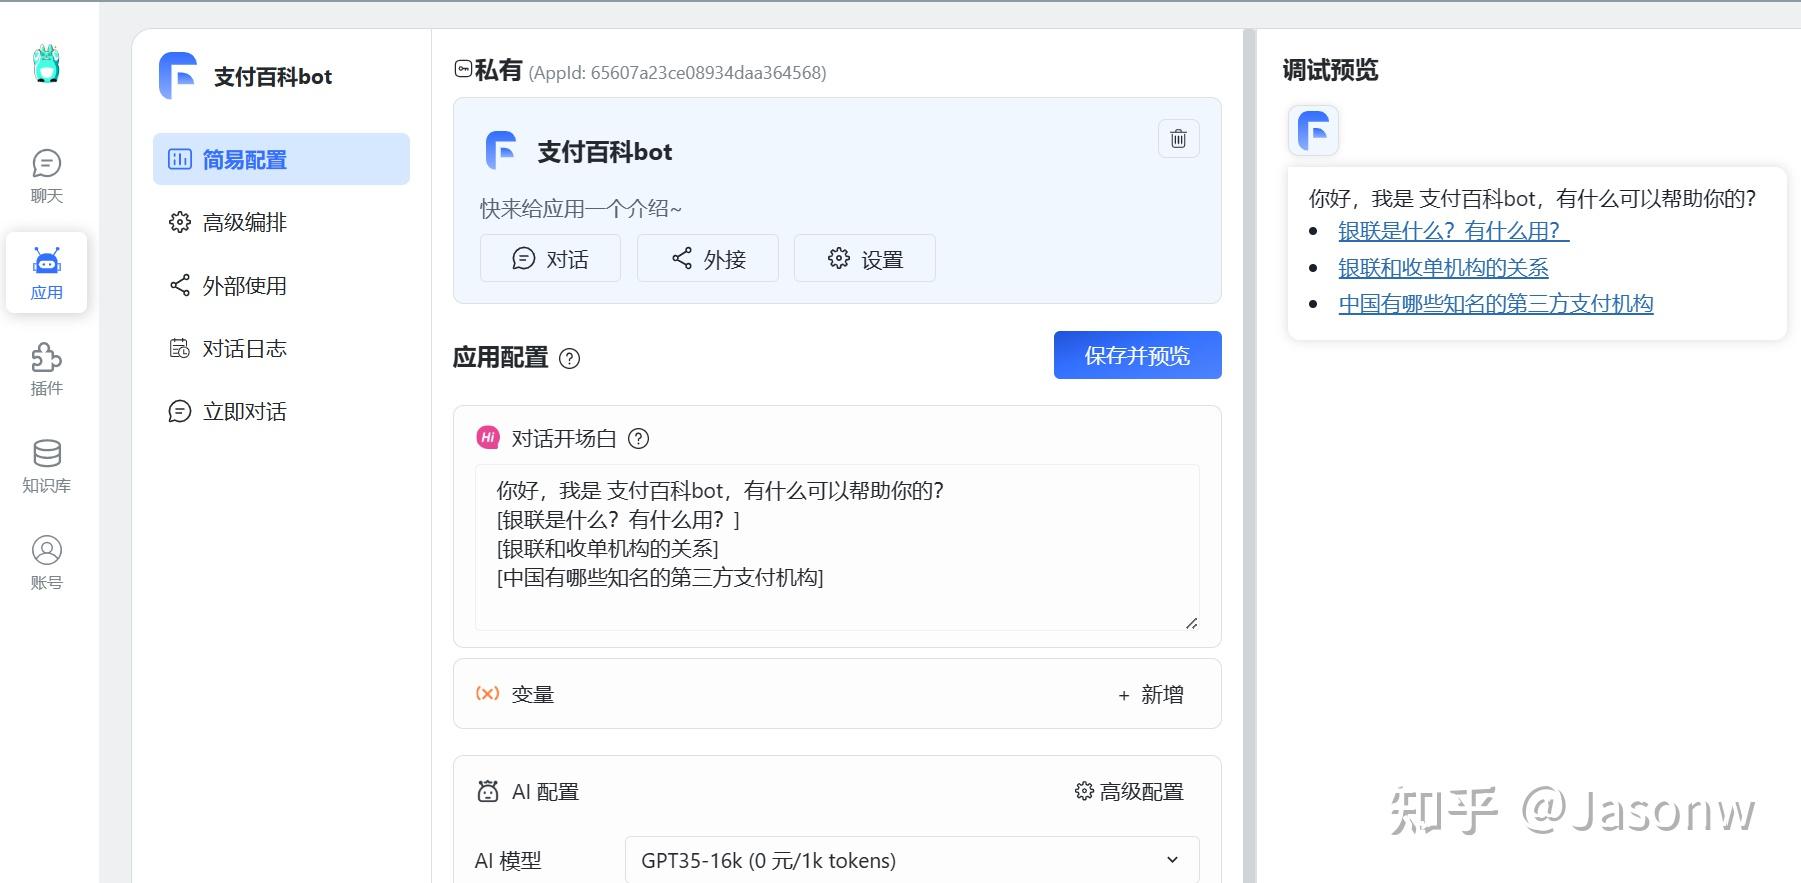Select the 简易配置 tab
Viewport: 1801px width, 883px height.
(x=281, y=159)
